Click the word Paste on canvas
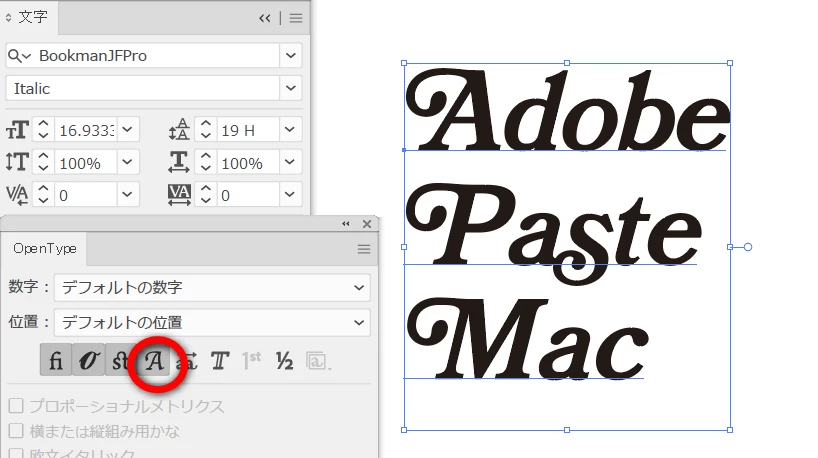 point(553,232)
